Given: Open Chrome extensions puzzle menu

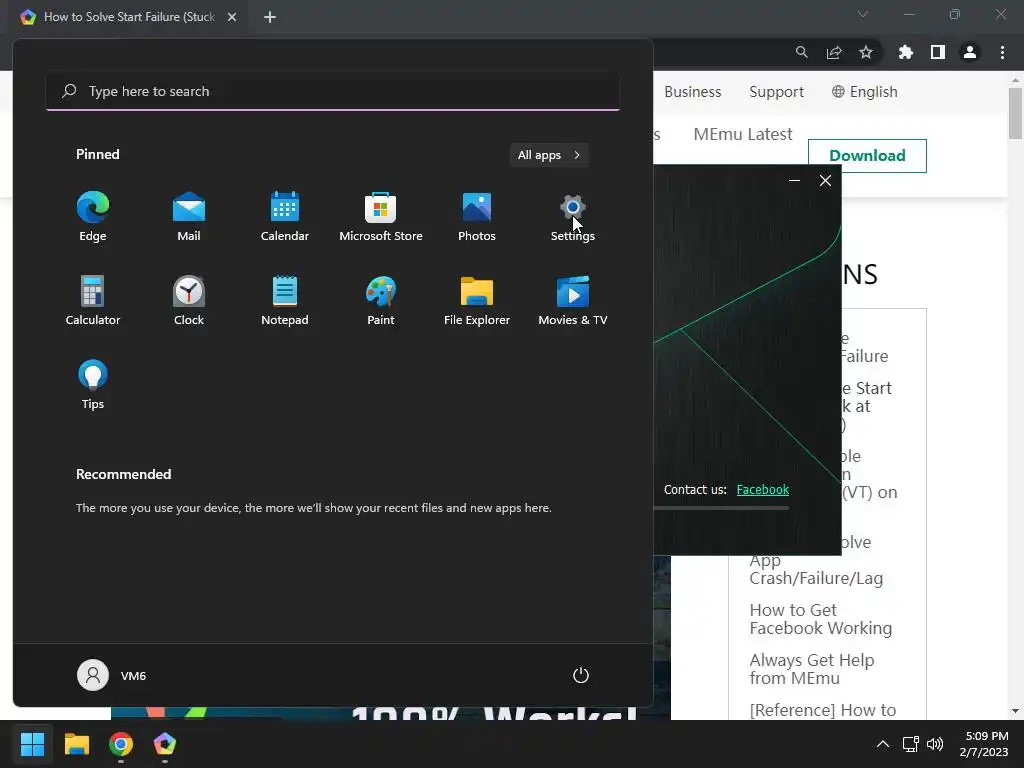Looking at the screenshot, I should [x=906, y=52].
